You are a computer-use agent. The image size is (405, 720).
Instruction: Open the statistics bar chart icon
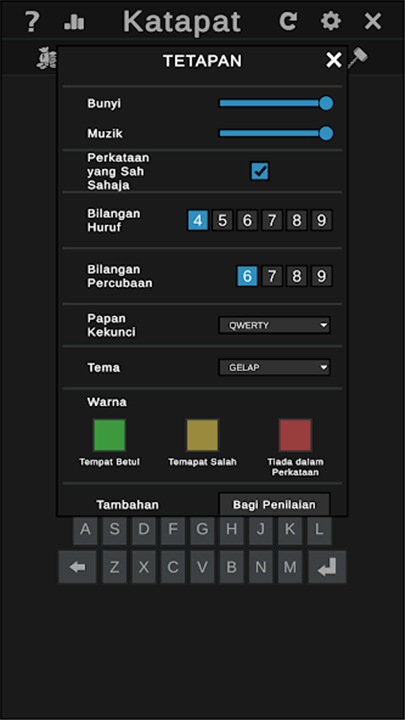(74, 22)
